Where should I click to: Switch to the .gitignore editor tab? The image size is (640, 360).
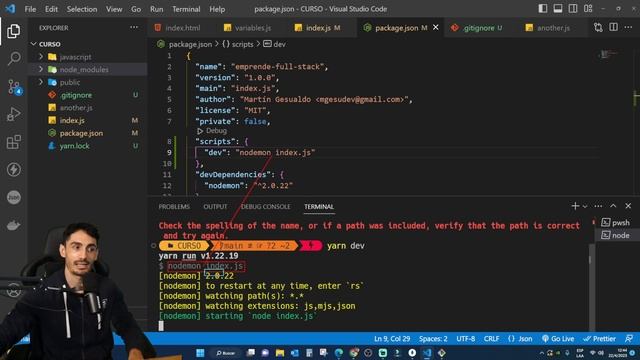[477, 28]
